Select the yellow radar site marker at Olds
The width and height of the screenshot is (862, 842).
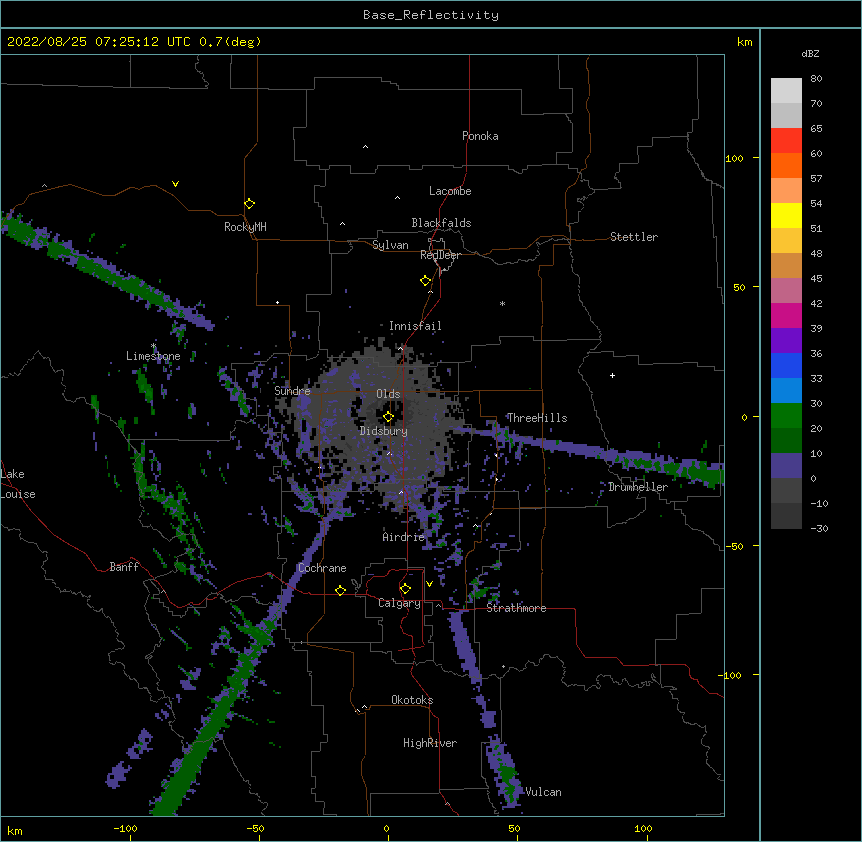tap(388, 417)
